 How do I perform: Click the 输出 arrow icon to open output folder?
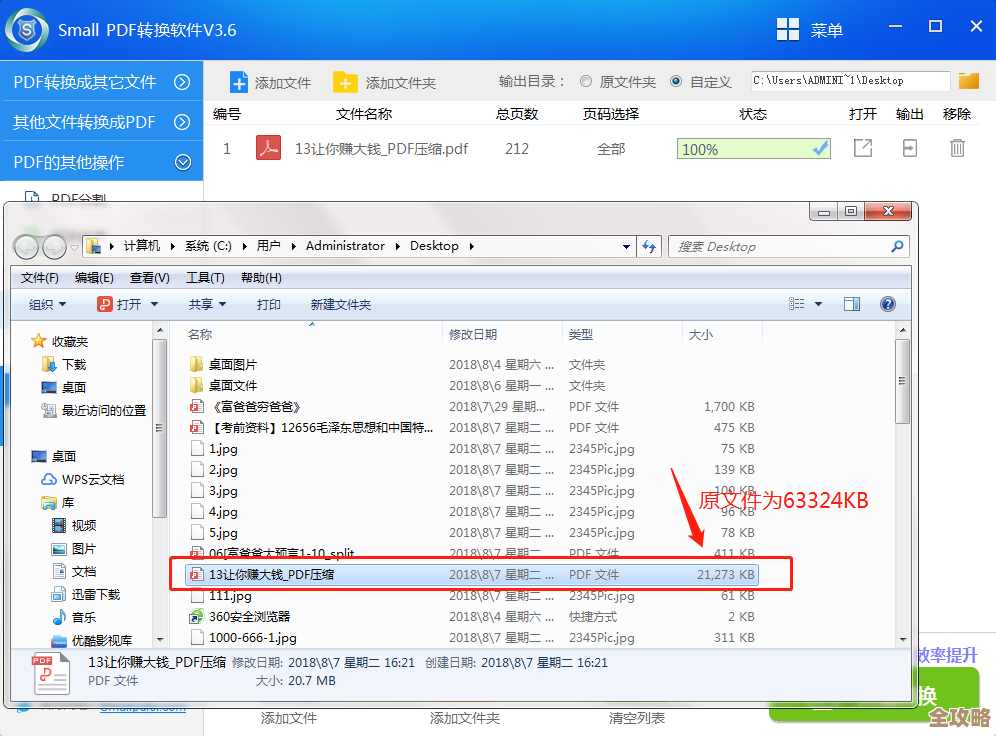(x=908, y=147)
